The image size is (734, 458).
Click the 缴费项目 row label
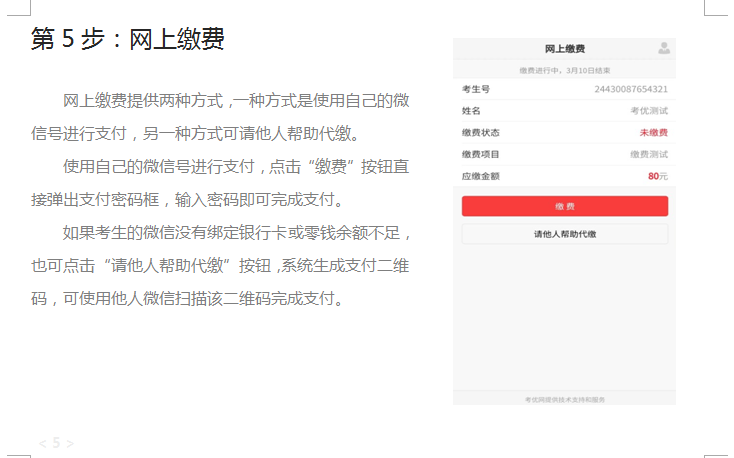[x=480, y=155]
